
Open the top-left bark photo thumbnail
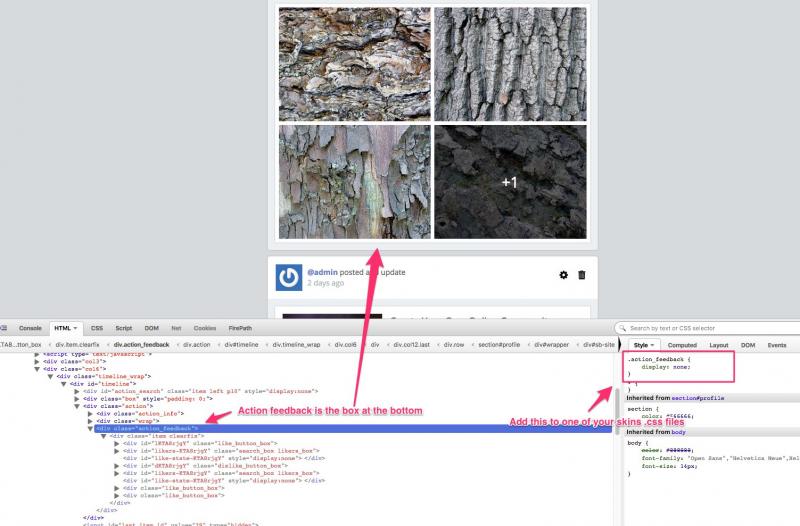[354, 64]
